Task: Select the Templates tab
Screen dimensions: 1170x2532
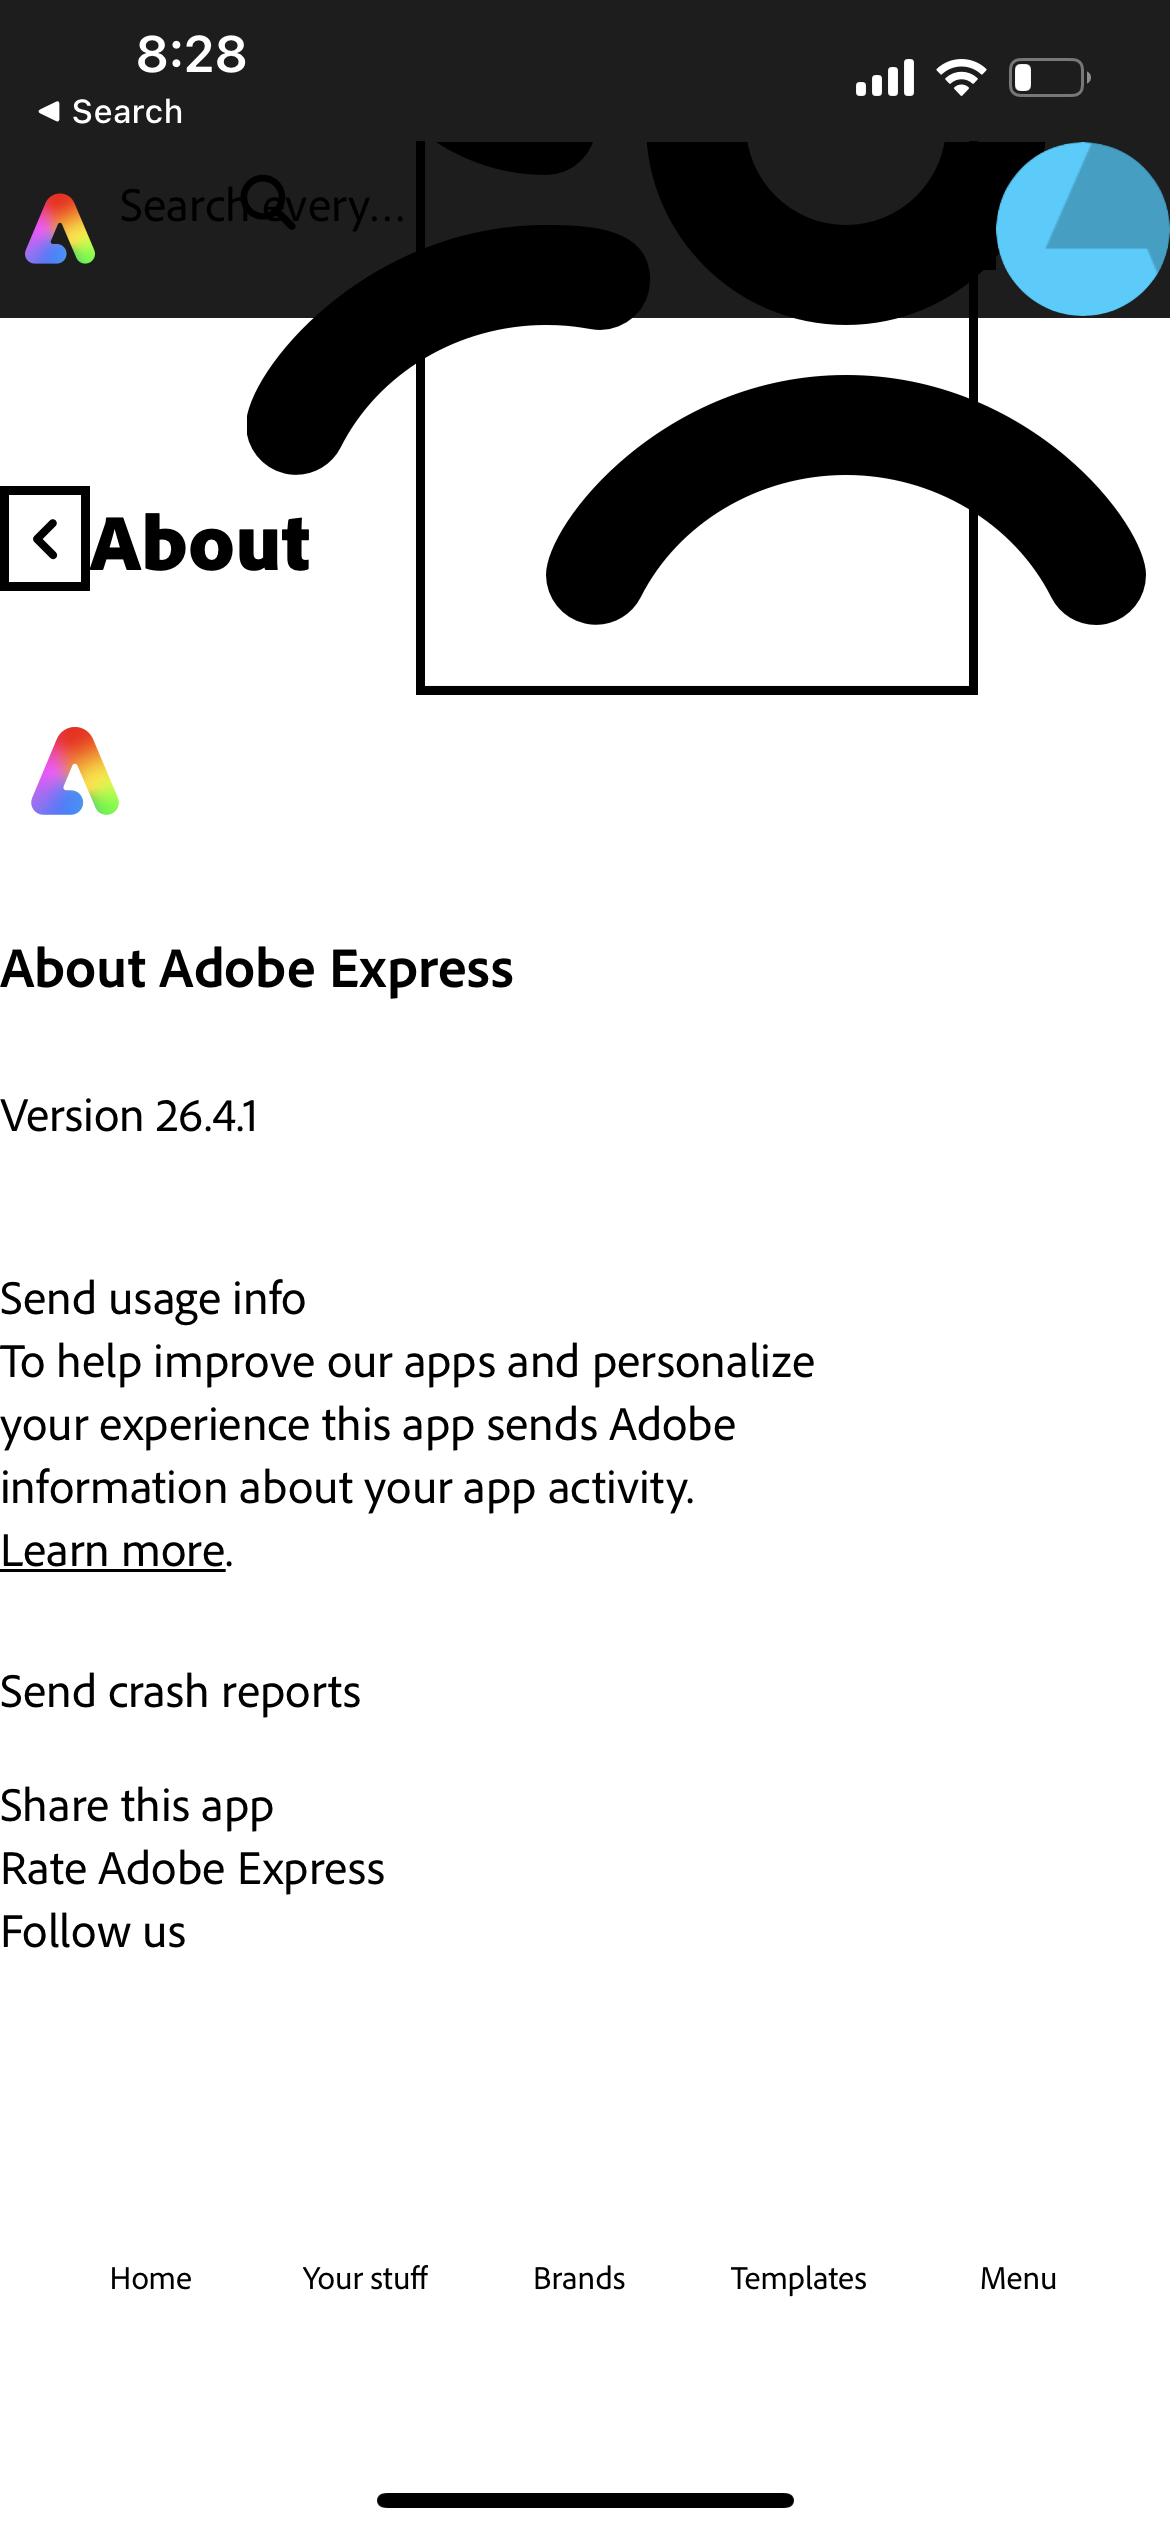Action: tap(798, 2277)
